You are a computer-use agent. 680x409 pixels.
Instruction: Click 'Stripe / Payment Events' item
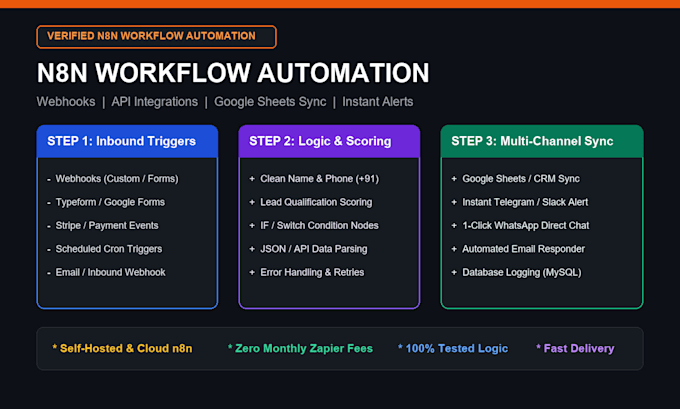[107, 226]
